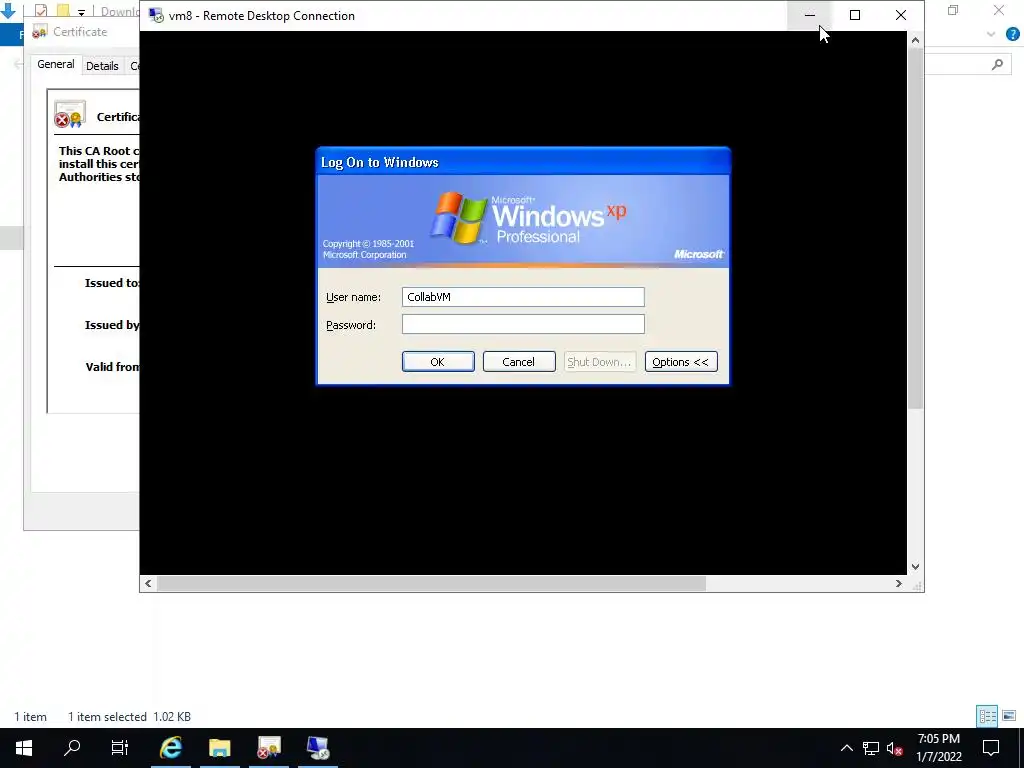1024x768 pixels.
Task: Open Task View on taskbar
Action: [120, 748]
